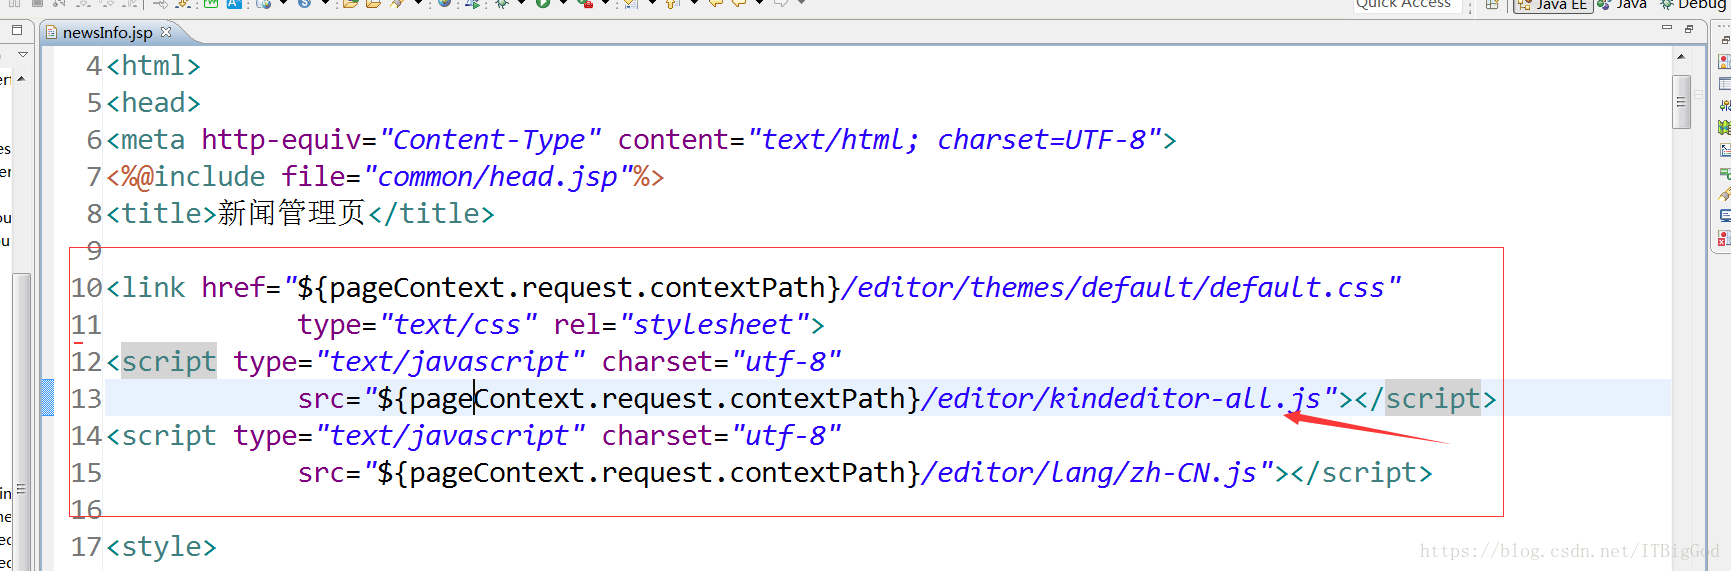Click the editor scrollbar's up arrow
Image resolution: width=1731 pixels, height=571 pixels.
point(1681,57)
